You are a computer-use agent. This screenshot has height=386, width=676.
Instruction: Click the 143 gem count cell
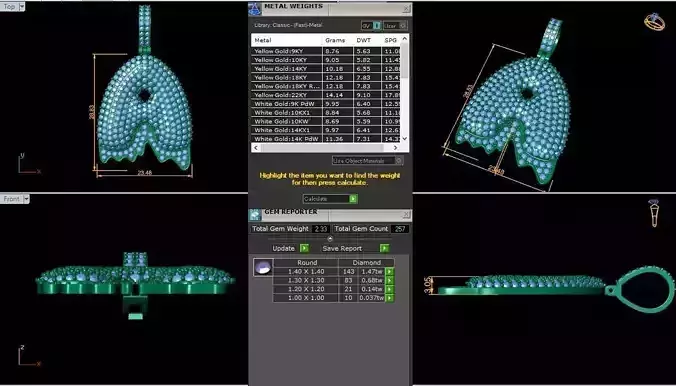tap(349, 272)
